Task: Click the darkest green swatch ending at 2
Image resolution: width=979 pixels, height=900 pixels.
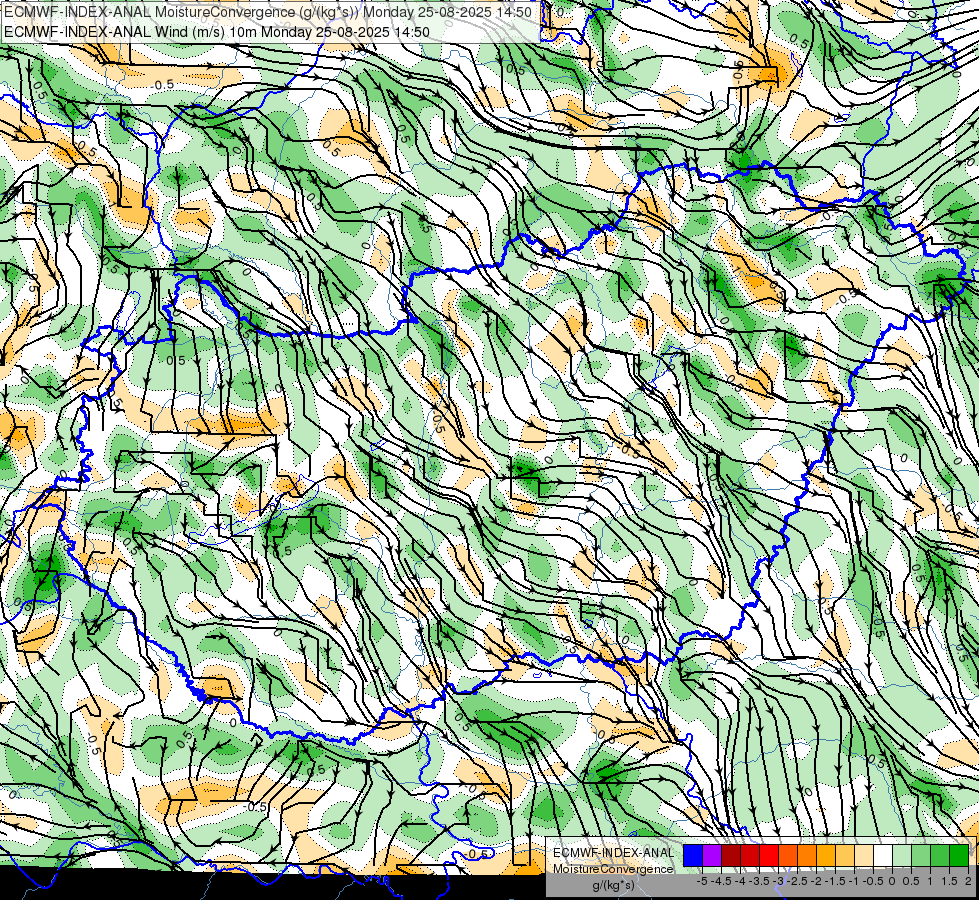Action: point(959,855)
